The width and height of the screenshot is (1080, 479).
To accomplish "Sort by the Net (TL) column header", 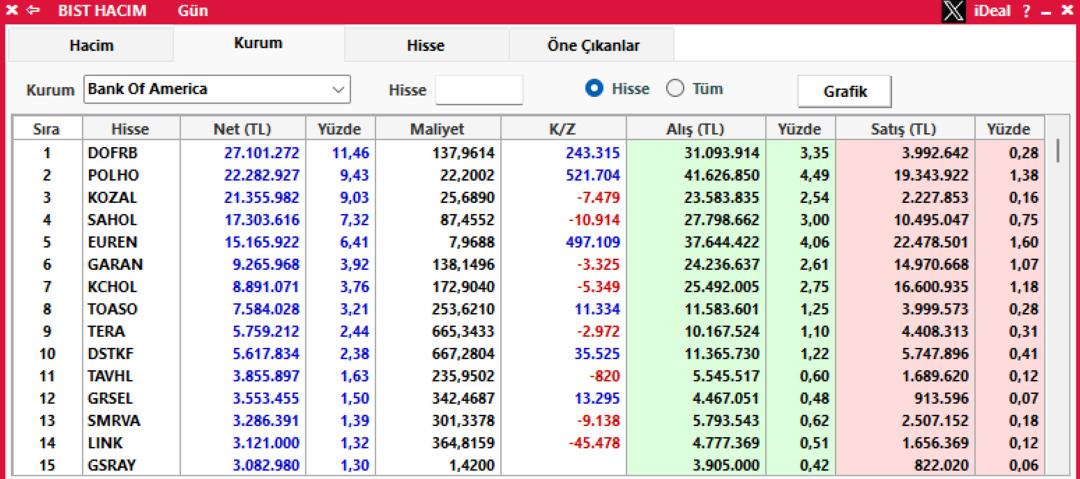I will pyautogui.click(x=242, y=129).
